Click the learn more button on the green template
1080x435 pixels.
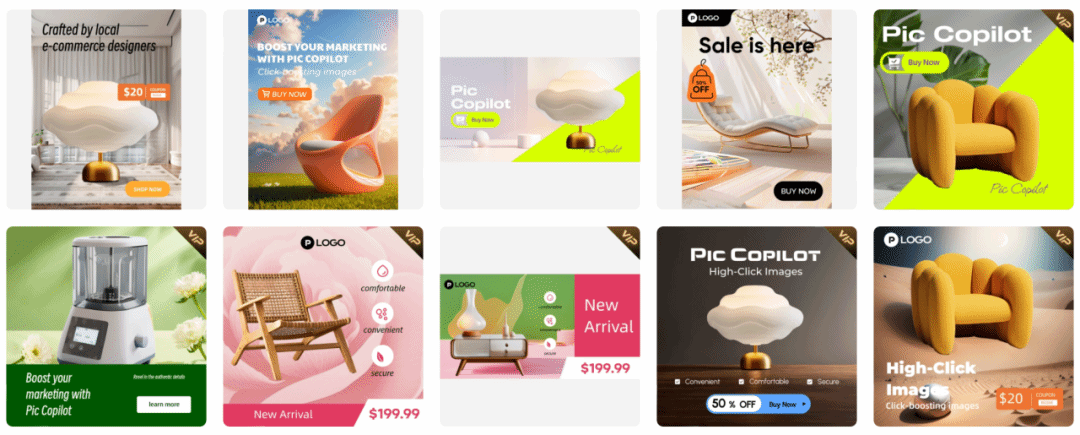click(x=164, y=404)
